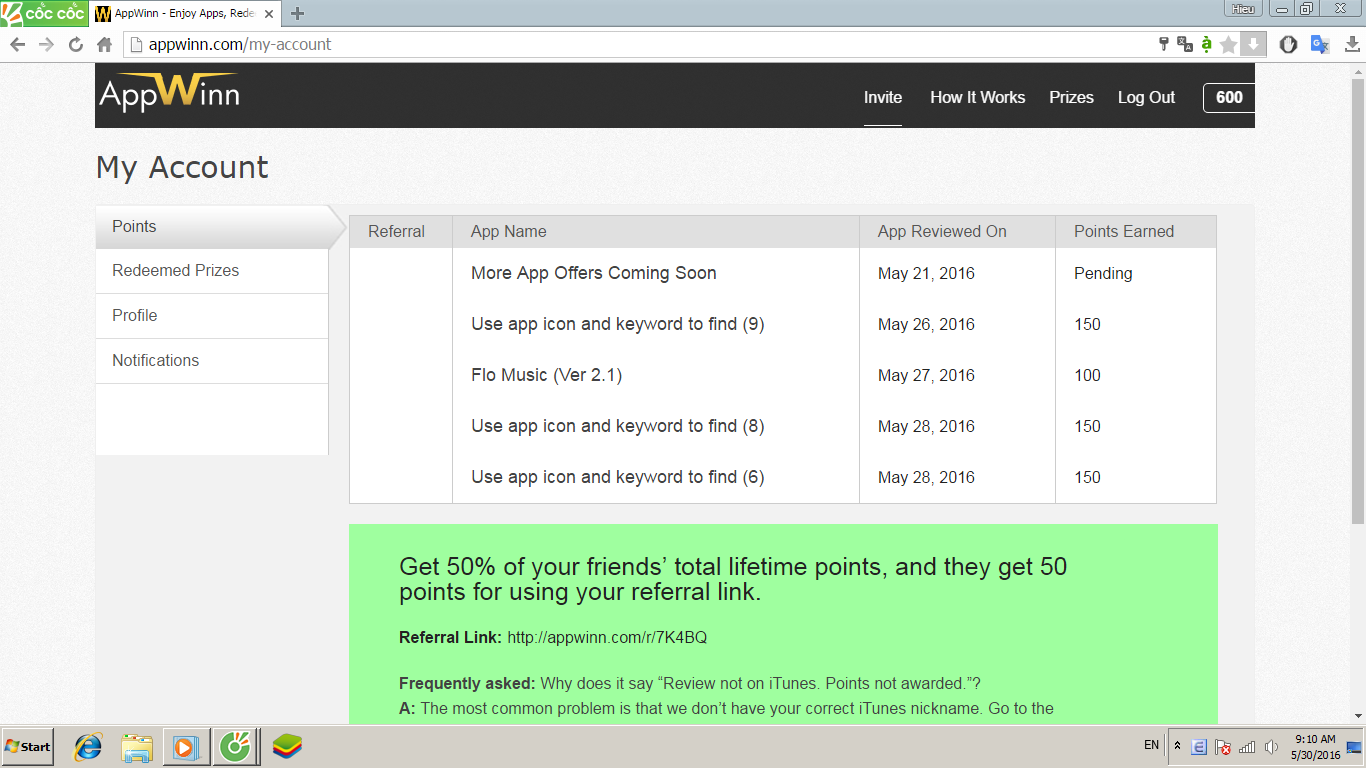Viewport: 1366px width, 768px height.
Task: Go to the browser home page
Action: click(104, 44)
